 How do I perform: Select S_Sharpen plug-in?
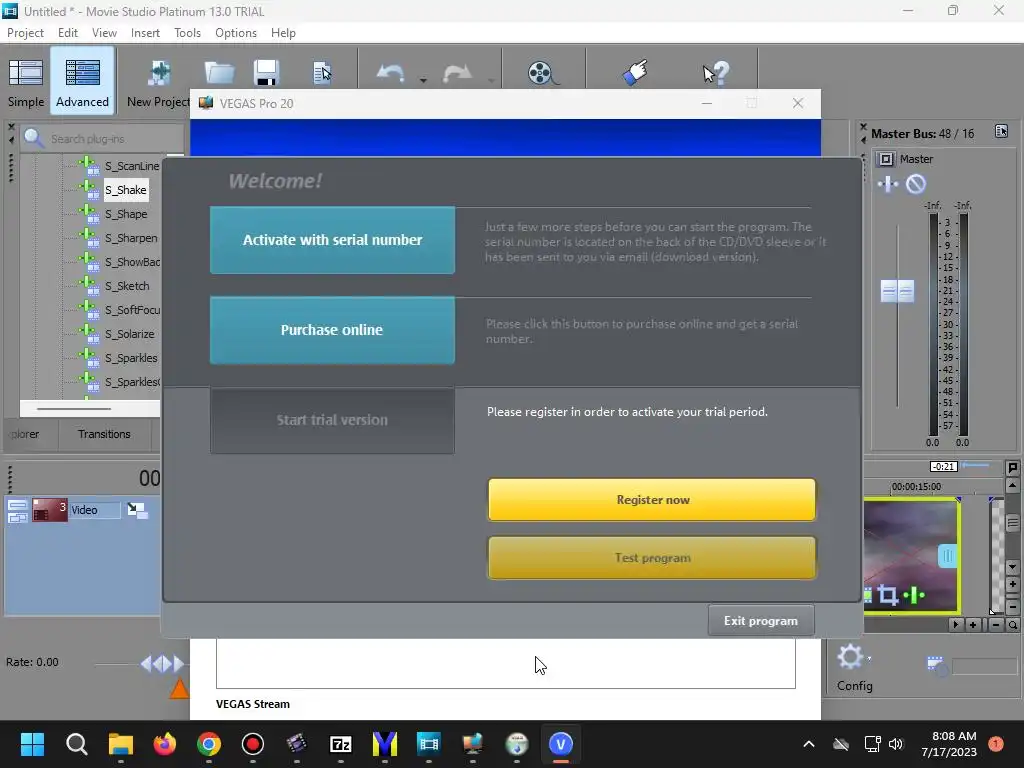click(x=131, y=238)
